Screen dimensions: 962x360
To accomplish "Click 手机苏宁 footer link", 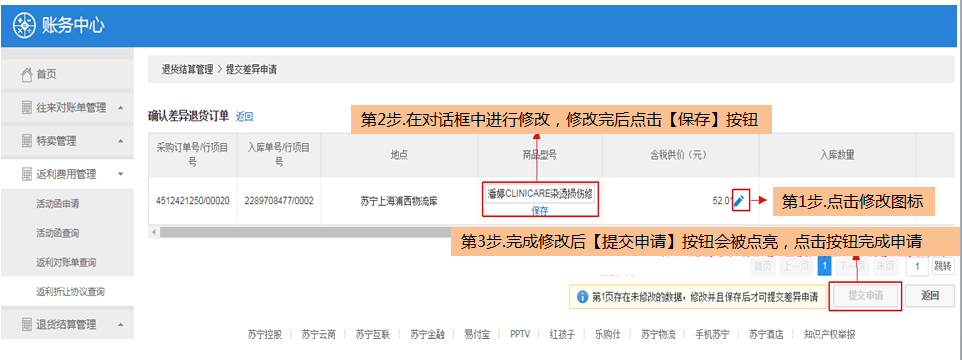I will [x=712, y=335].
